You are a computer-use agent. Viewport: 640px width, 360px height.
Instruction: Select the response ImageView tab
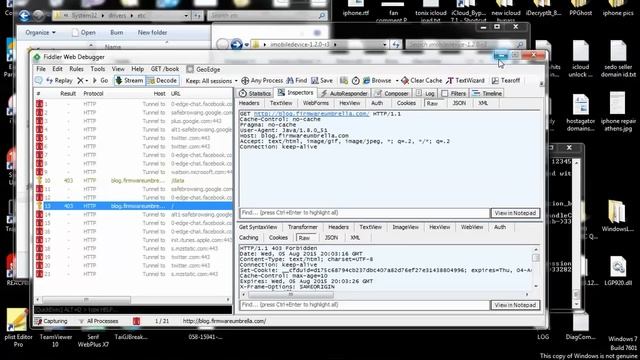(405, 227)
